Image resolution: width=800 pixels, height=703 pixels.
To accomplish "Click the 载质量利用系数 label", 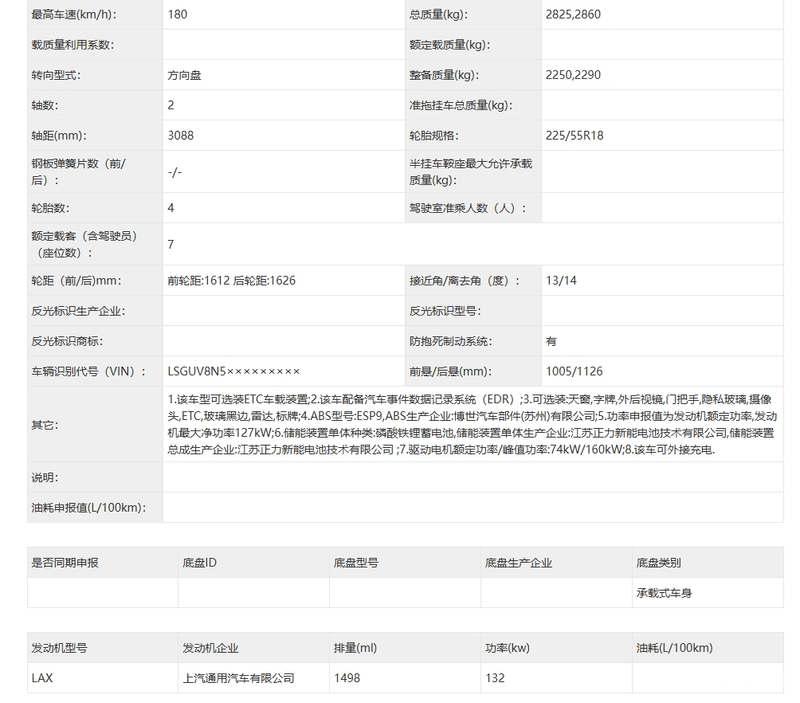I will click(72, 44).
